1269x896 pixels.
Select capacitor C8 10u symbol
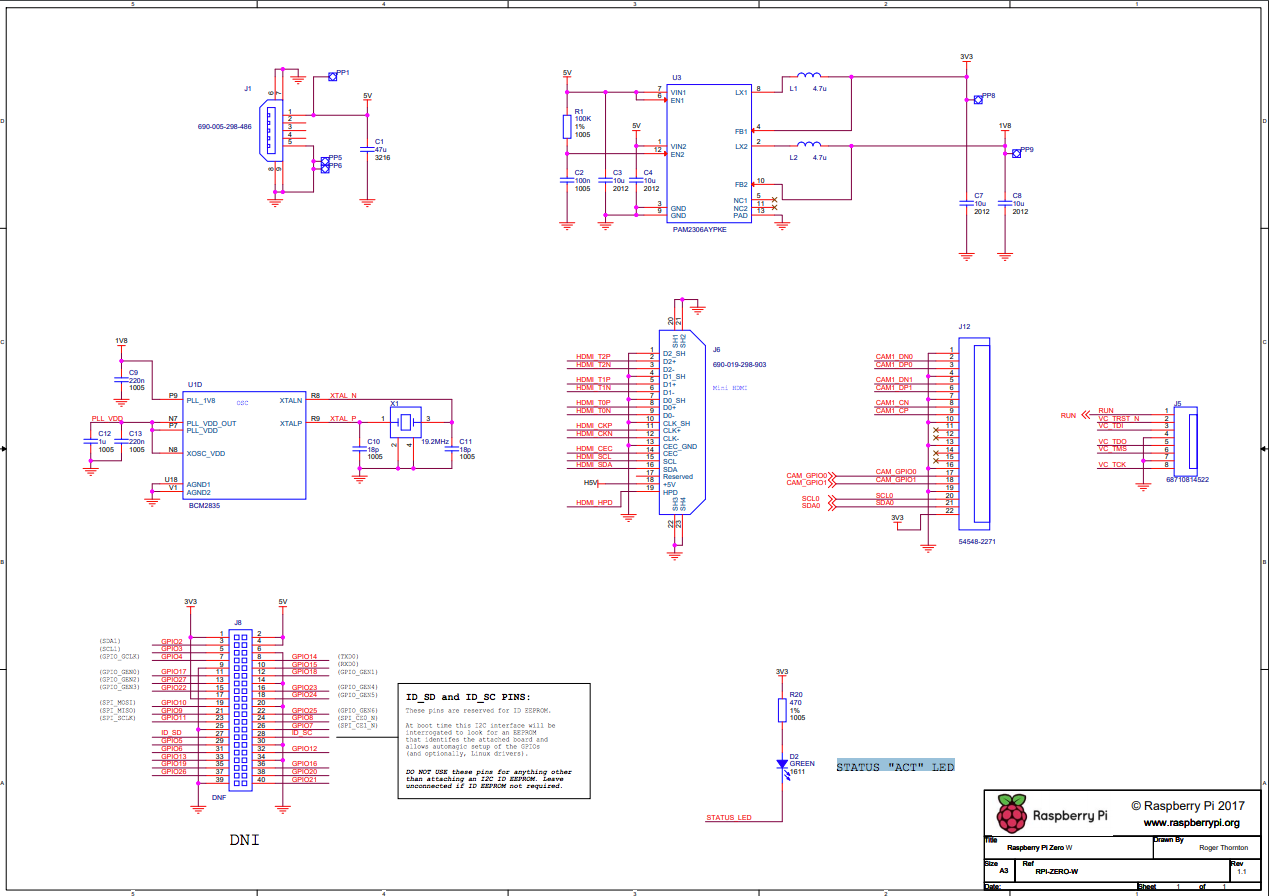(x=1005, y=203)
